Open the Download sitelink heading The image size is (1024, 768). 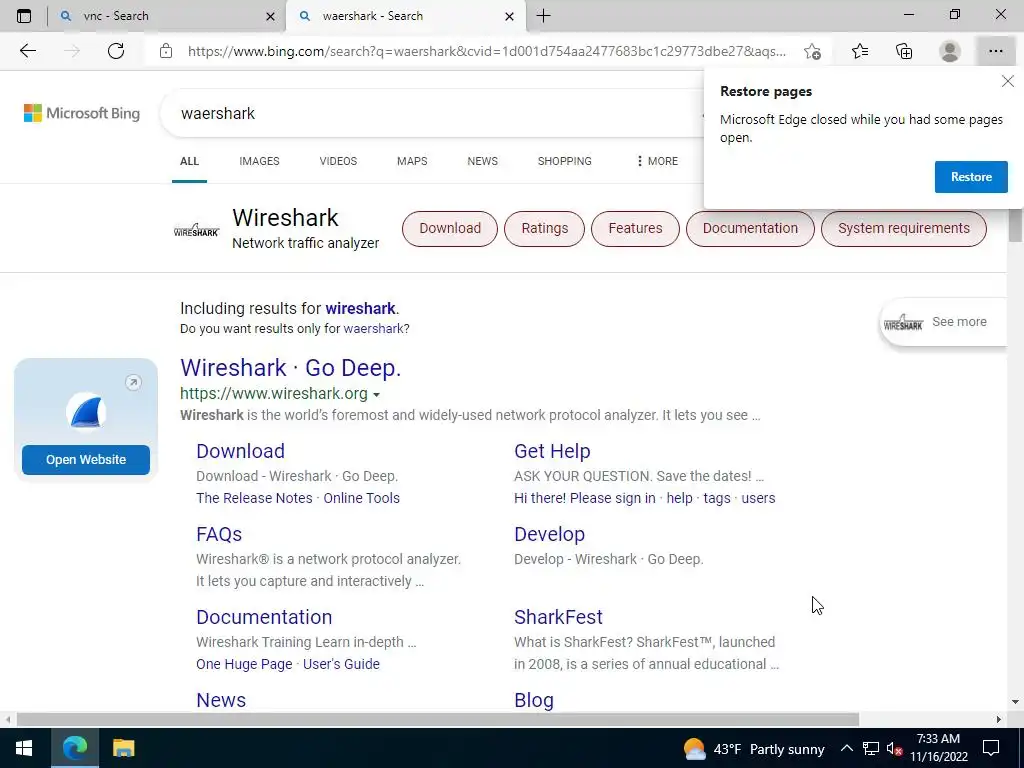click(240, 451)
